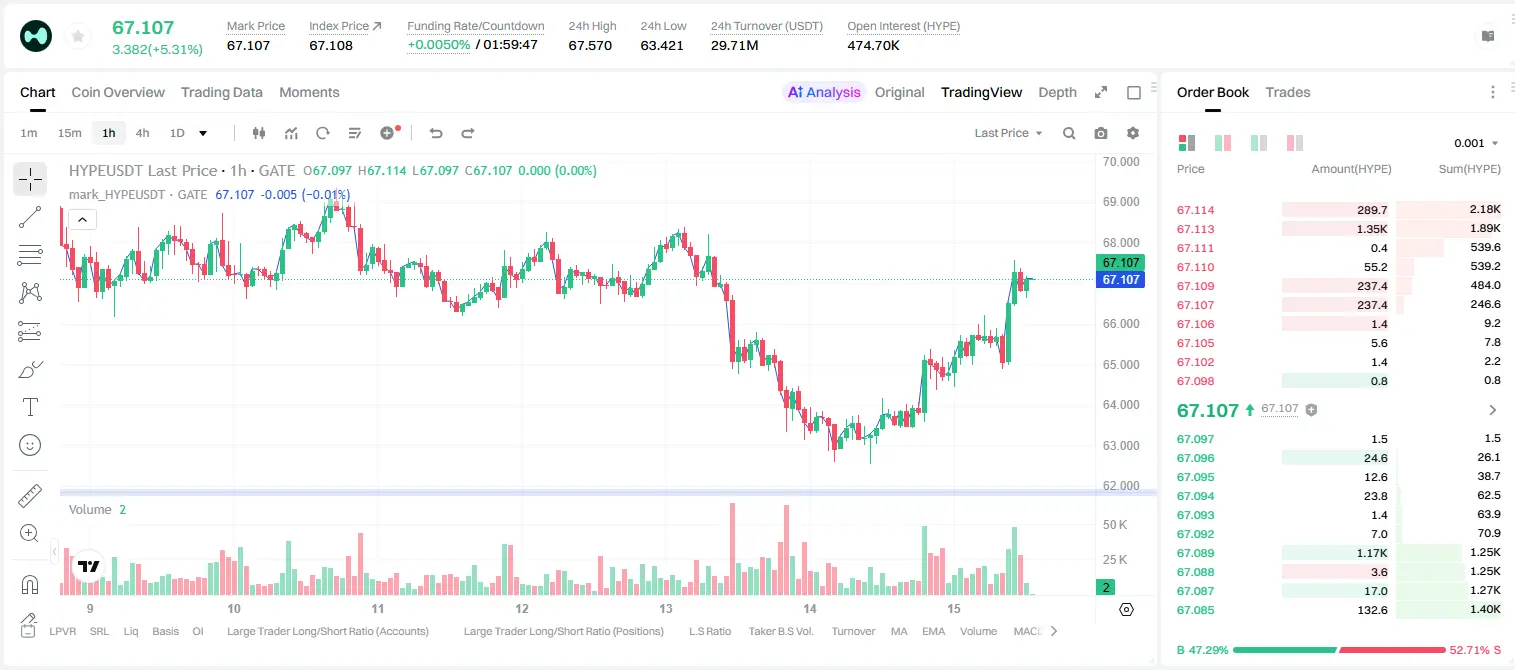Open chart settings gear icon

click(x=1133, y=133)
